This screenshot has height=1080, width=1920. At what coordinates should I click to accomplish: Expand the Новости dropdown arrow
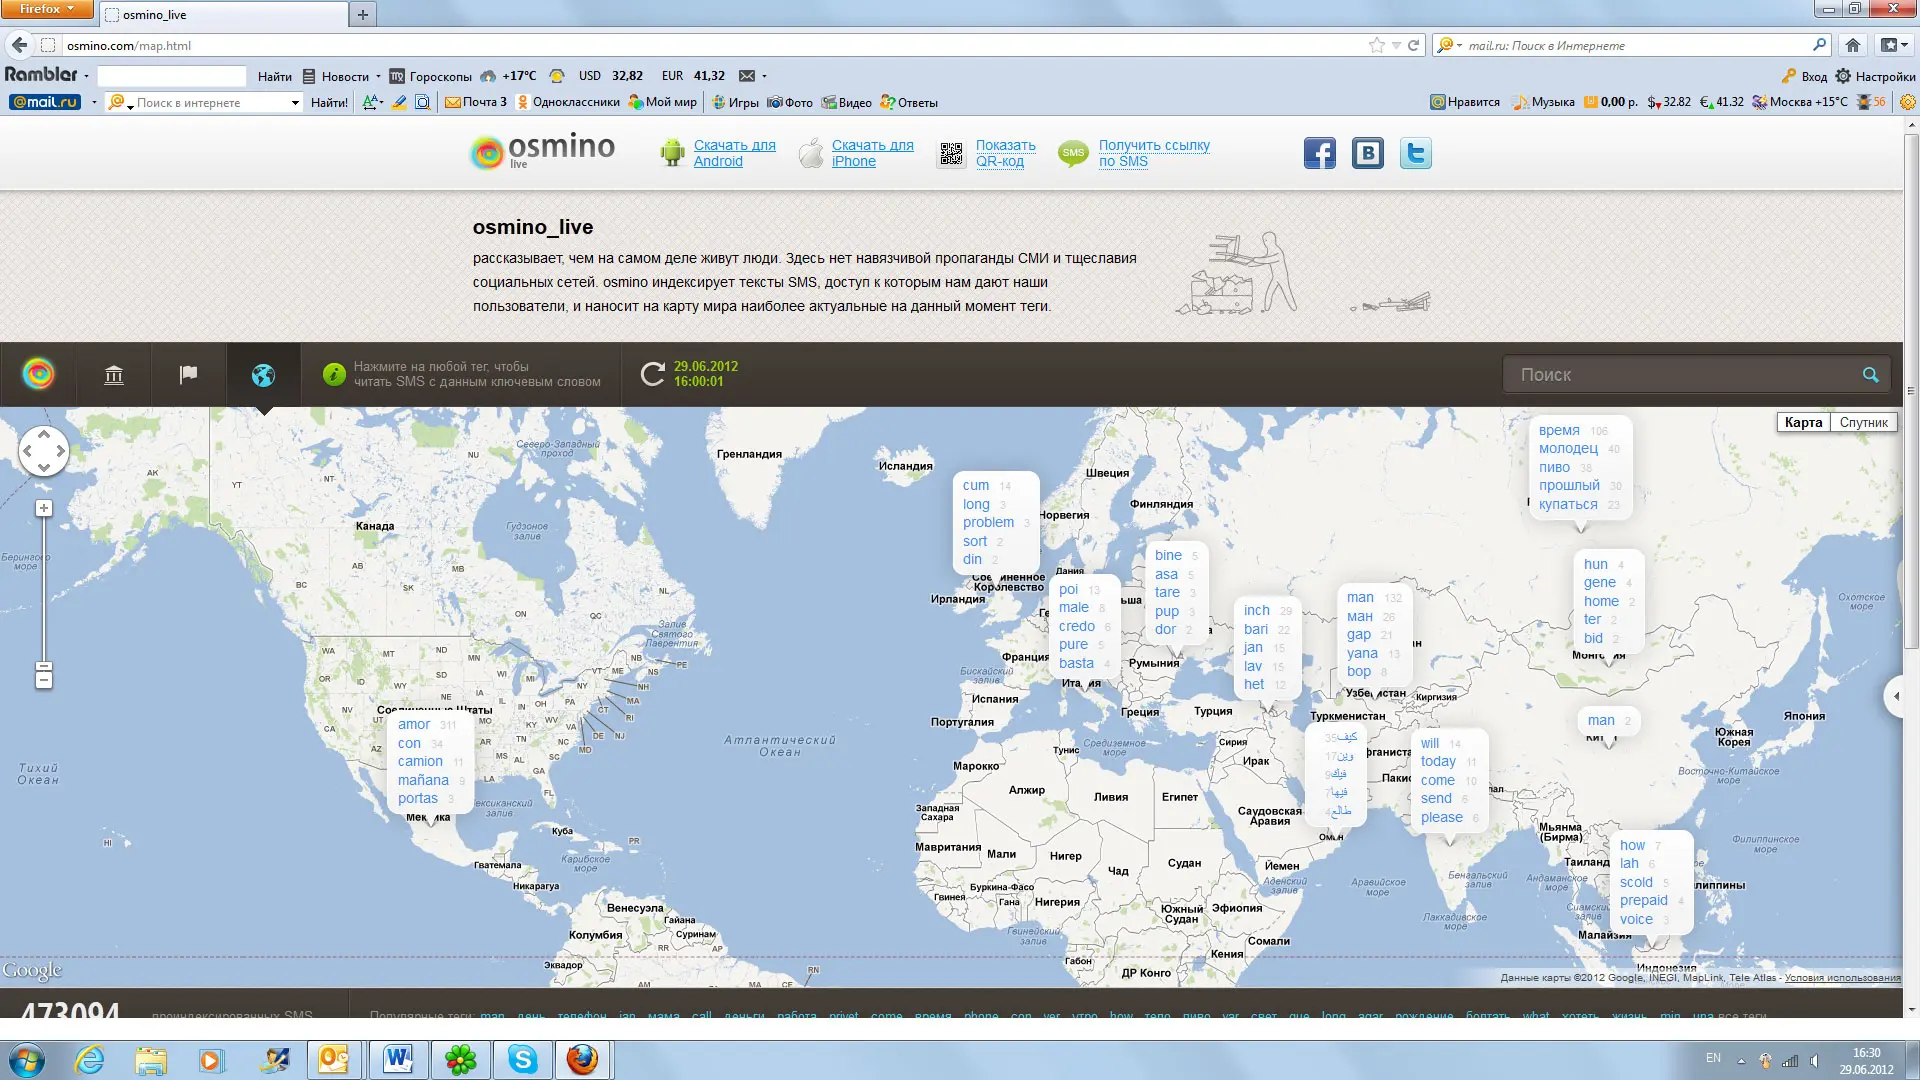coord(378,76)
